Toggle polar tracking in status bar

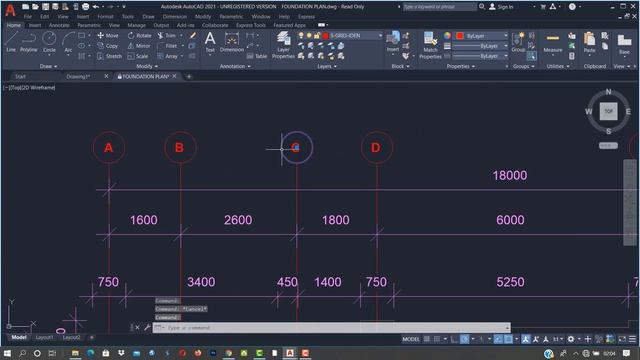(464, 339)
